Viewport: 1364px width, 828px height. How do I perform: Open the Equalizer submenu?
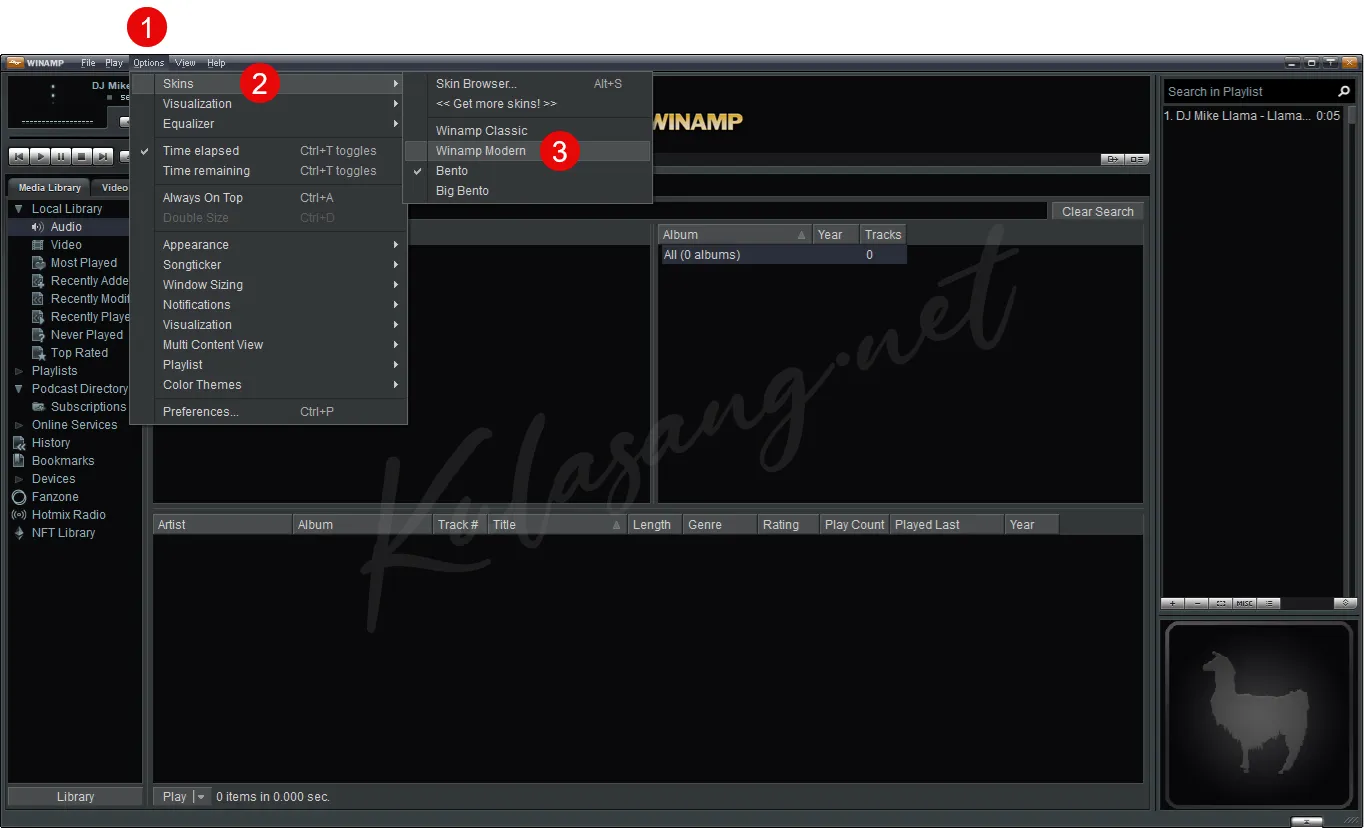click(268, 124)
